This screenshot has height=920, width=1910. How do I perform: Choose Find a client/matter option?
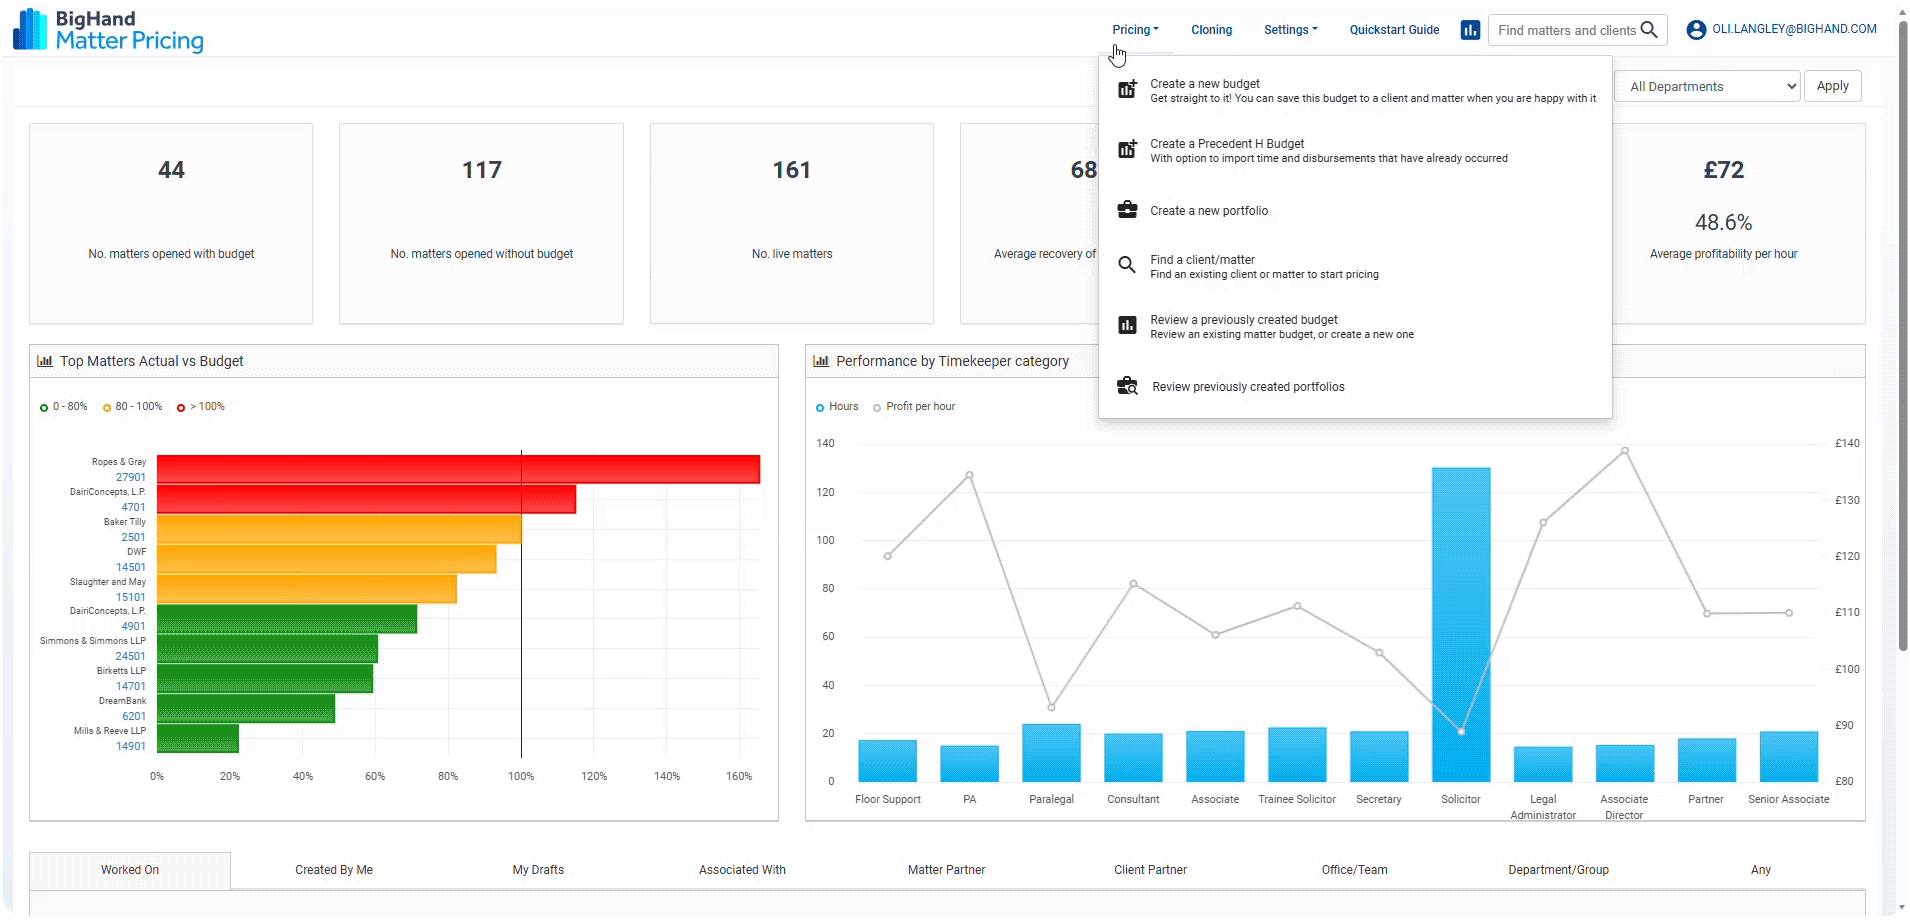[1355, 267]
